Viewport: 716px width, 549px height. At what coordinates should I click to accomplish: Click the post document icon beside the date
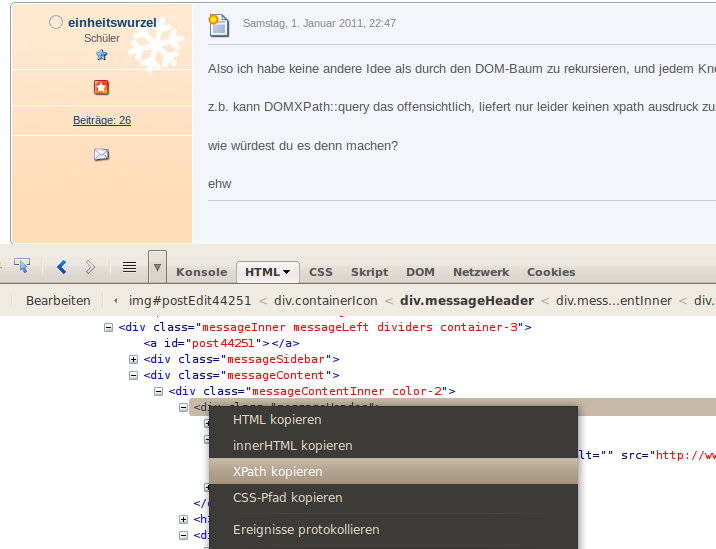(218, 24)
